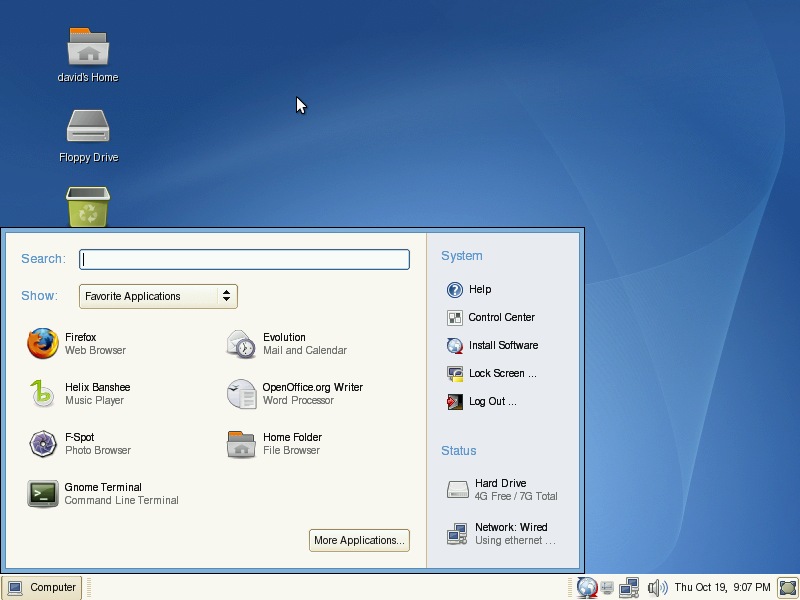Select the Trash desktop icon

click(88, 207)
